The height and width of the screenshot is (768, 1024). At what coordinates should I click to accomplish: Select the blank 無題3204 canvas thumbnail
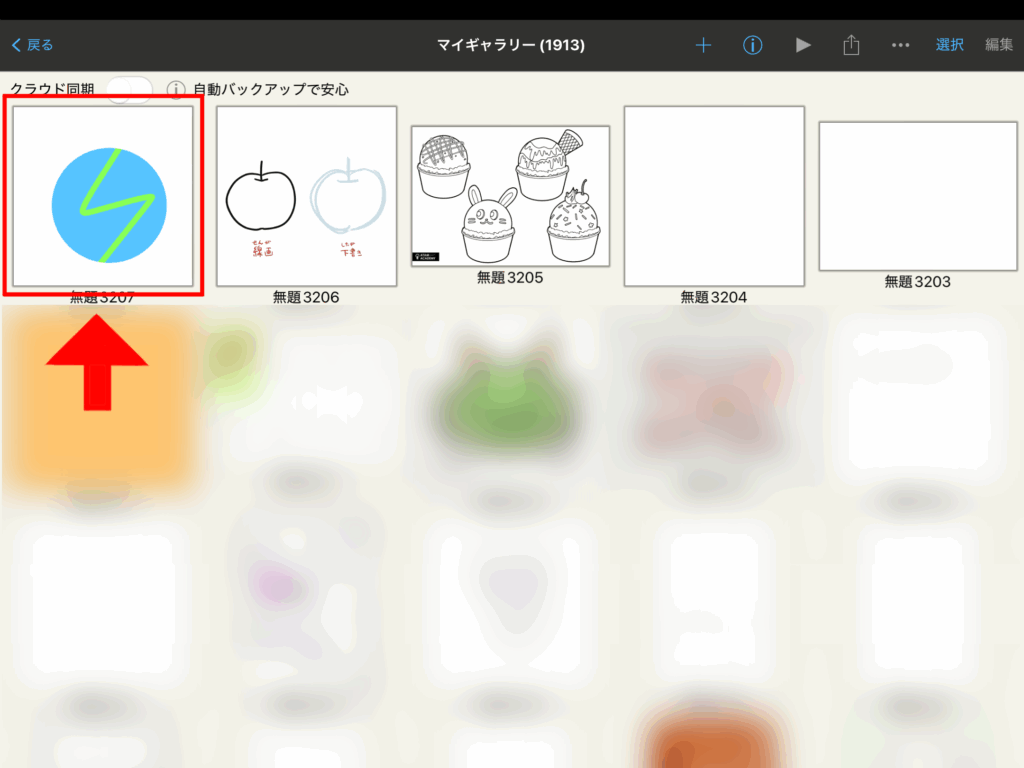[x=714, y=196]
